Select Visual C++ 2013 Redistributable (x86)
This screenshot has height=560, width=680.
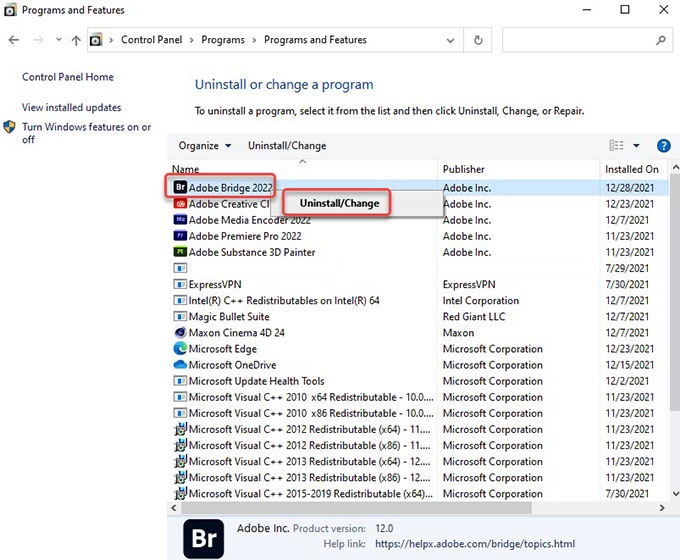click(310, 477)
